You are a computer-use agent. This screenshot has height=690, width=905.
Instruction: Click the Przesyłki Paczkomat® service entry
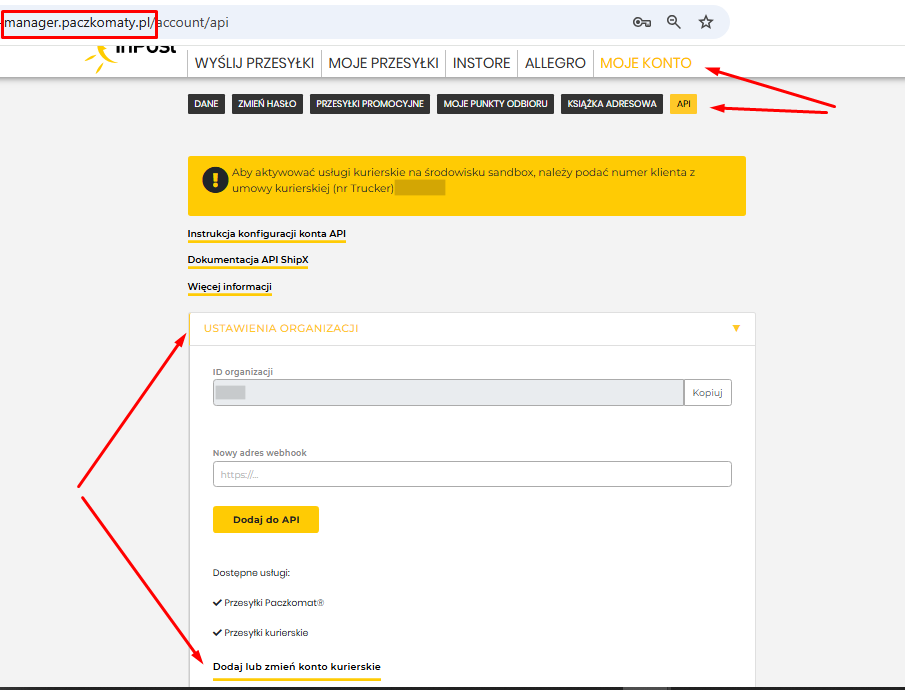coord(268,603)
